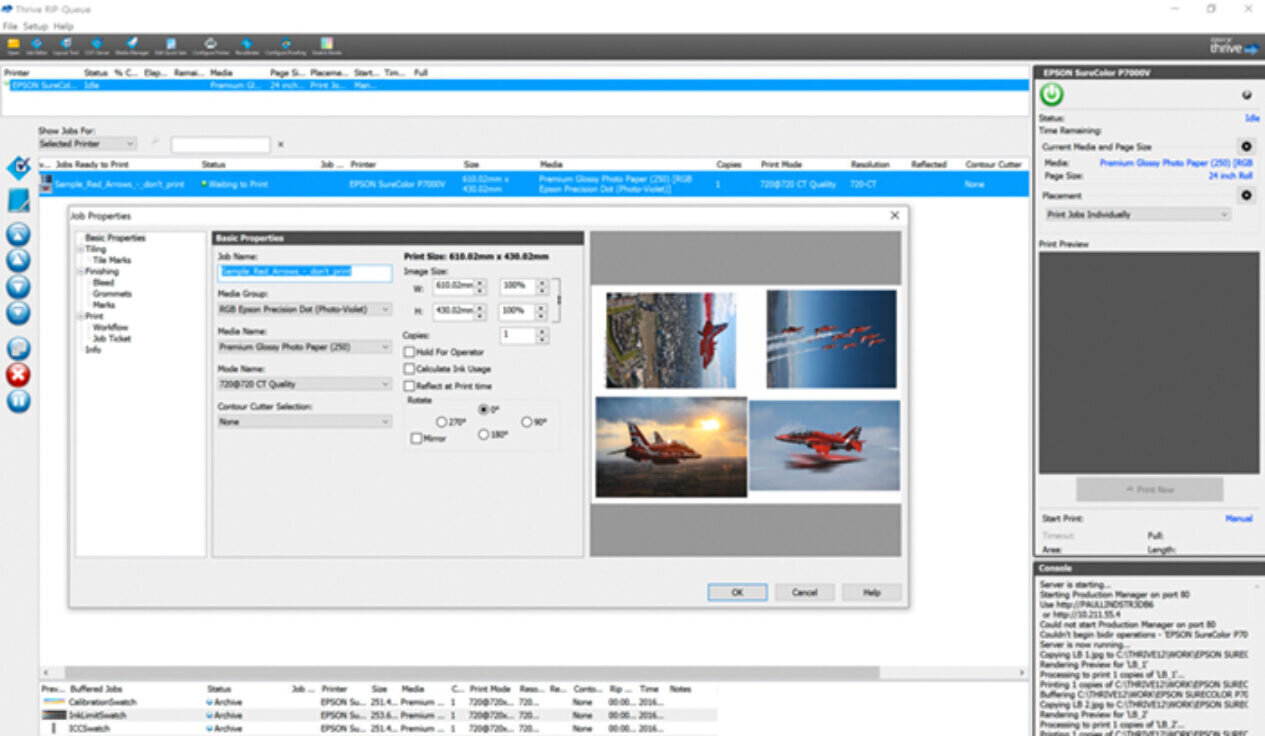Open the Media Manager tool
The width and height of the screenshot is (1265, 736).
[x=132, y=45]
